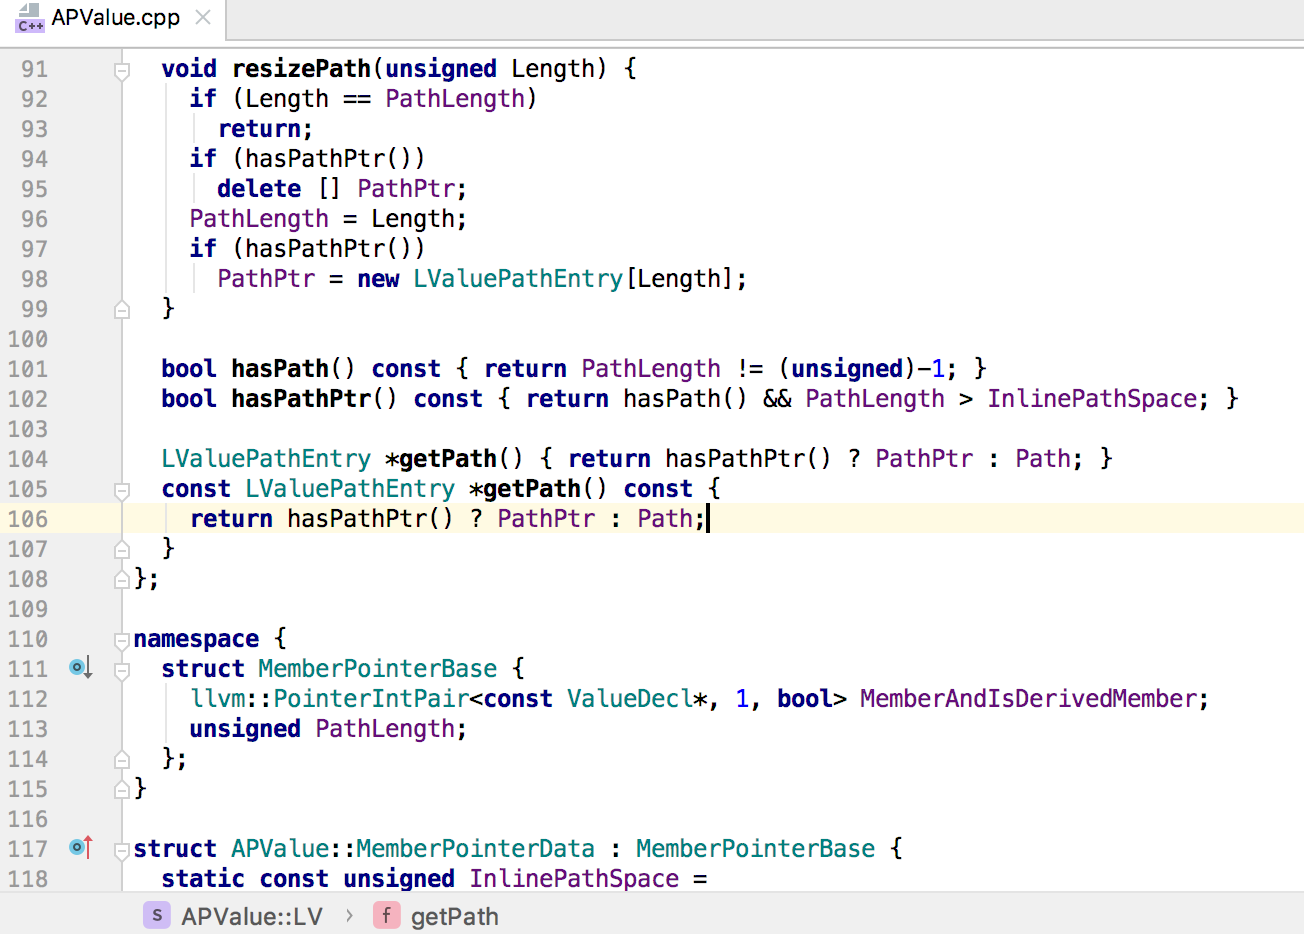
Task: Select the APValue.cpp editor tab
Action: tap(113, 18)
